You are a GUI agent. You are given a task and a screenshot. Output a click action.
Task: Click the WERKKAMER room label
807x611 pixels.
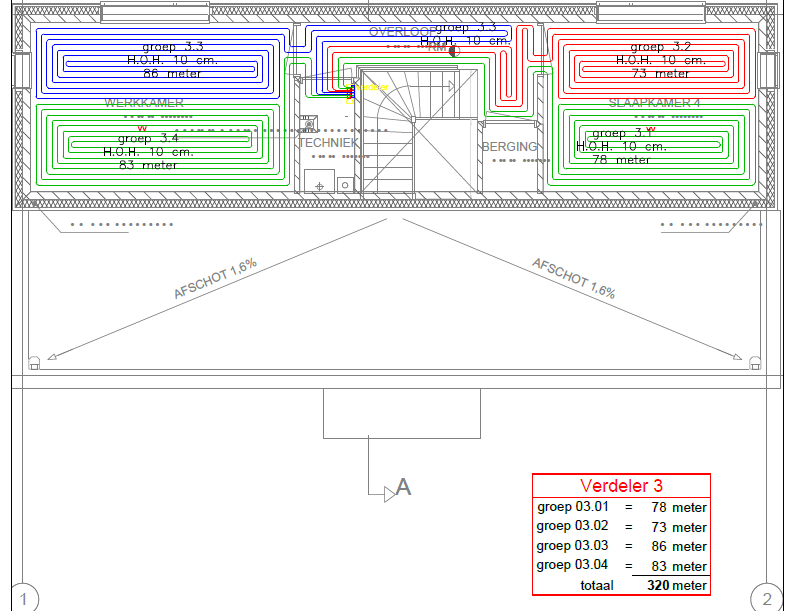144,102
